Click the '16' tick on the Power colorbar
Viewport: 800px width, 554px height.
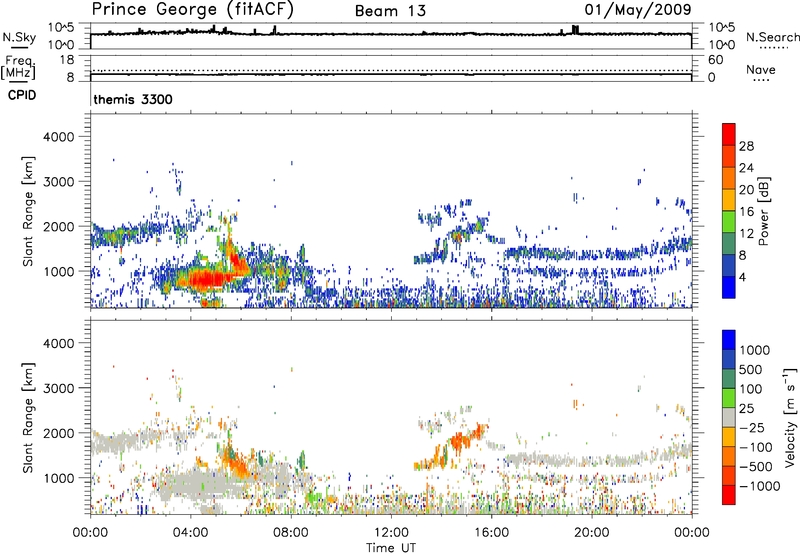pos(746,211)
